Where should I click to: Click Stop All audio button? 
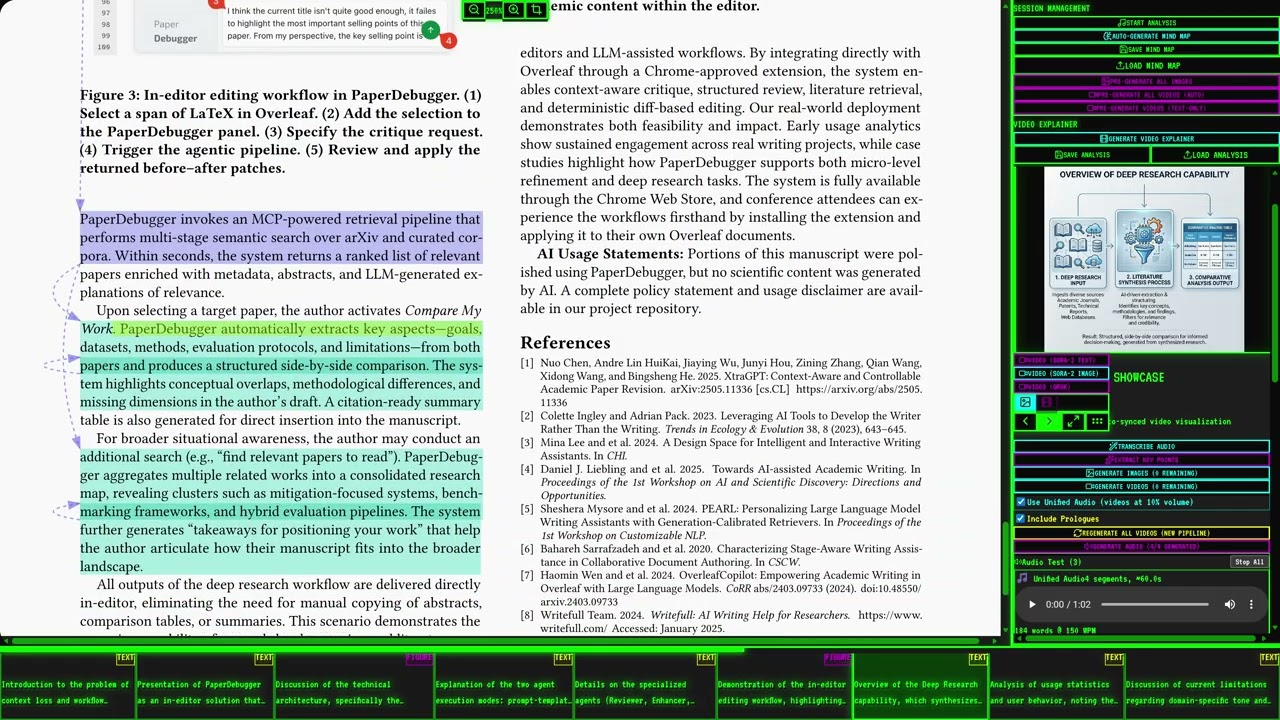coord(1249,562)
